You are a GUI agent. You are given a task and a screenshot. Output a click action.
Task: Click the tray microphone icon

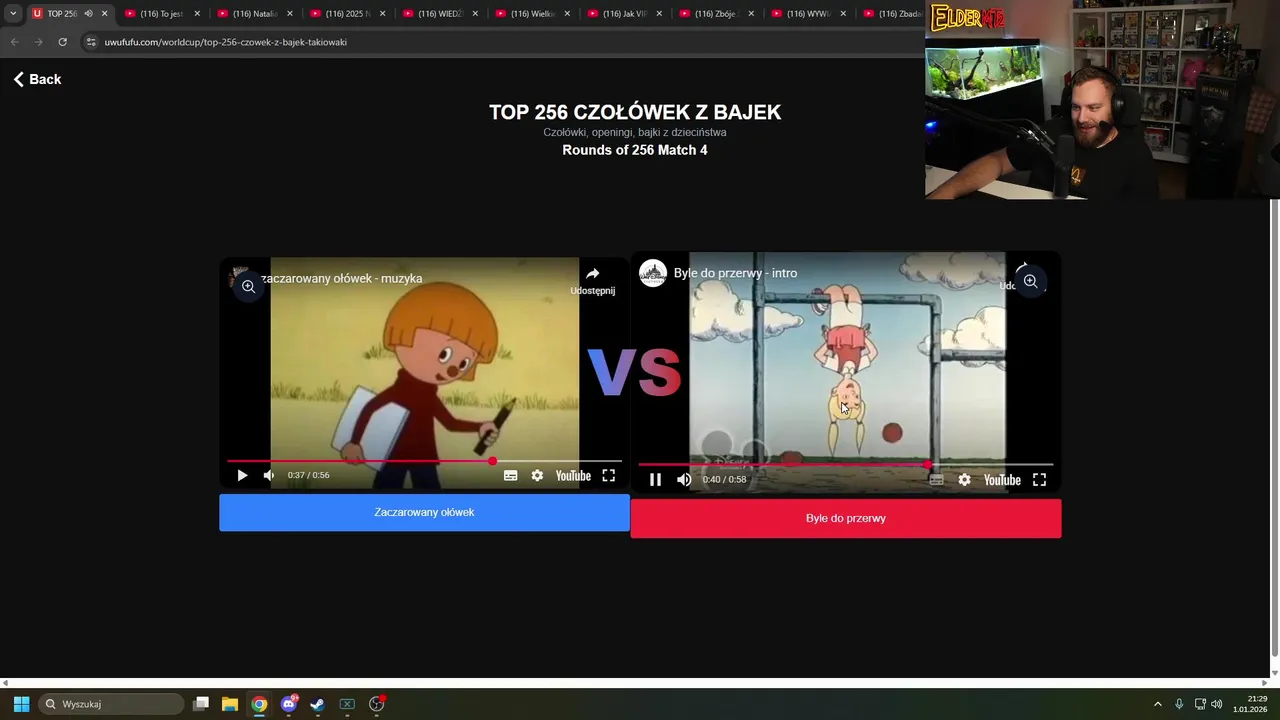pyautogui.click(x=1179, y=704)
